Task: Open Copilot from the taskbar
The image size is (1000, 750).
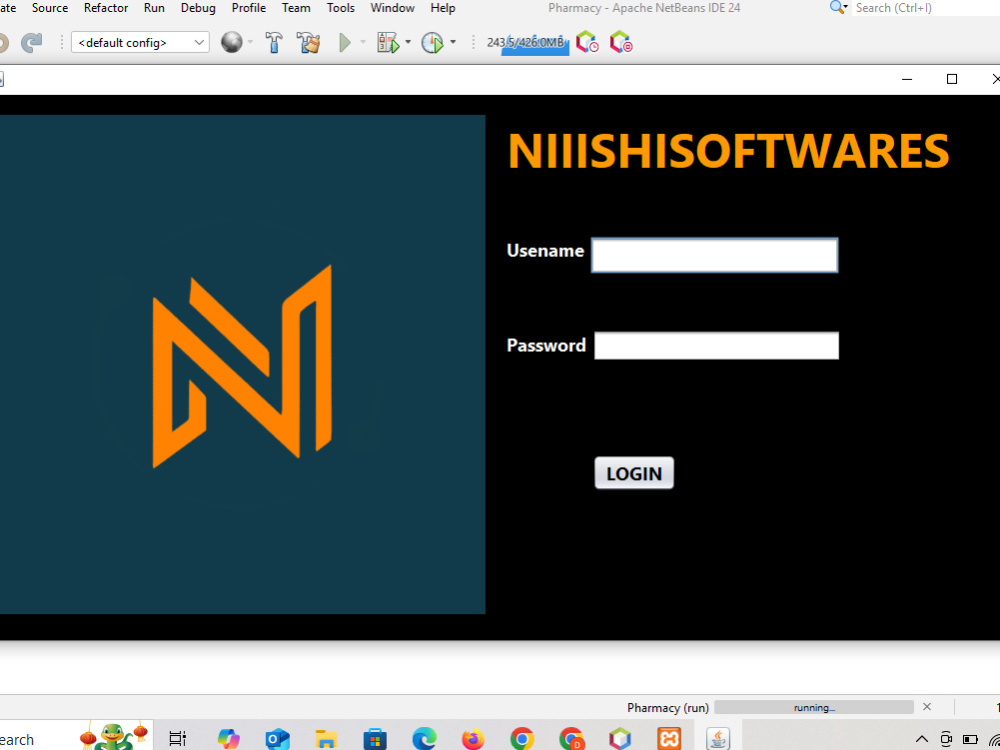Action: [228, 739]
